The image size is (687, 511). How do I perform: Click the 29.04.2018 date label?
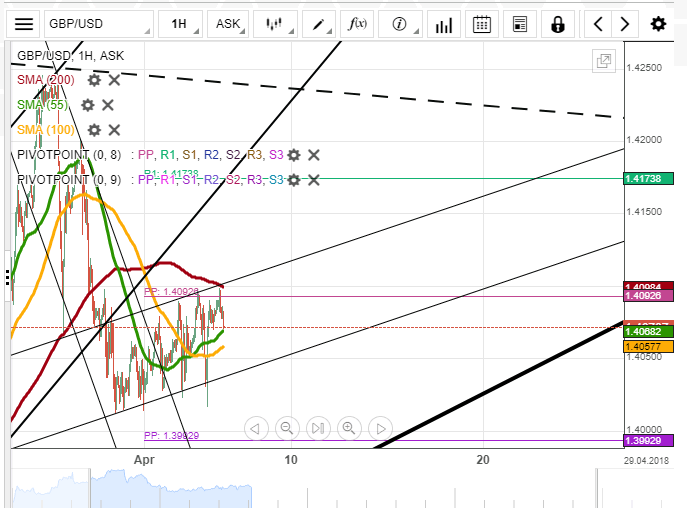point(647,461)
